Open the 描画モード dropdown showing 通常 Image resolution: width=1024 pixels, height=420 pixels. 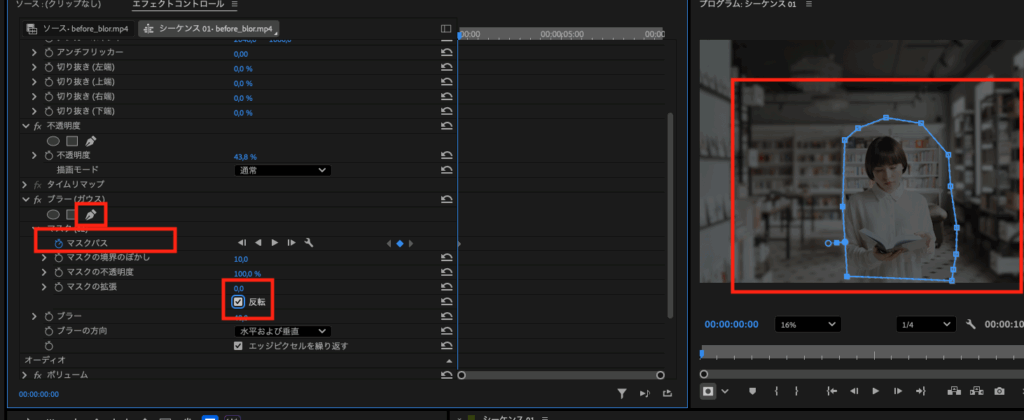(x=281, y=170)
